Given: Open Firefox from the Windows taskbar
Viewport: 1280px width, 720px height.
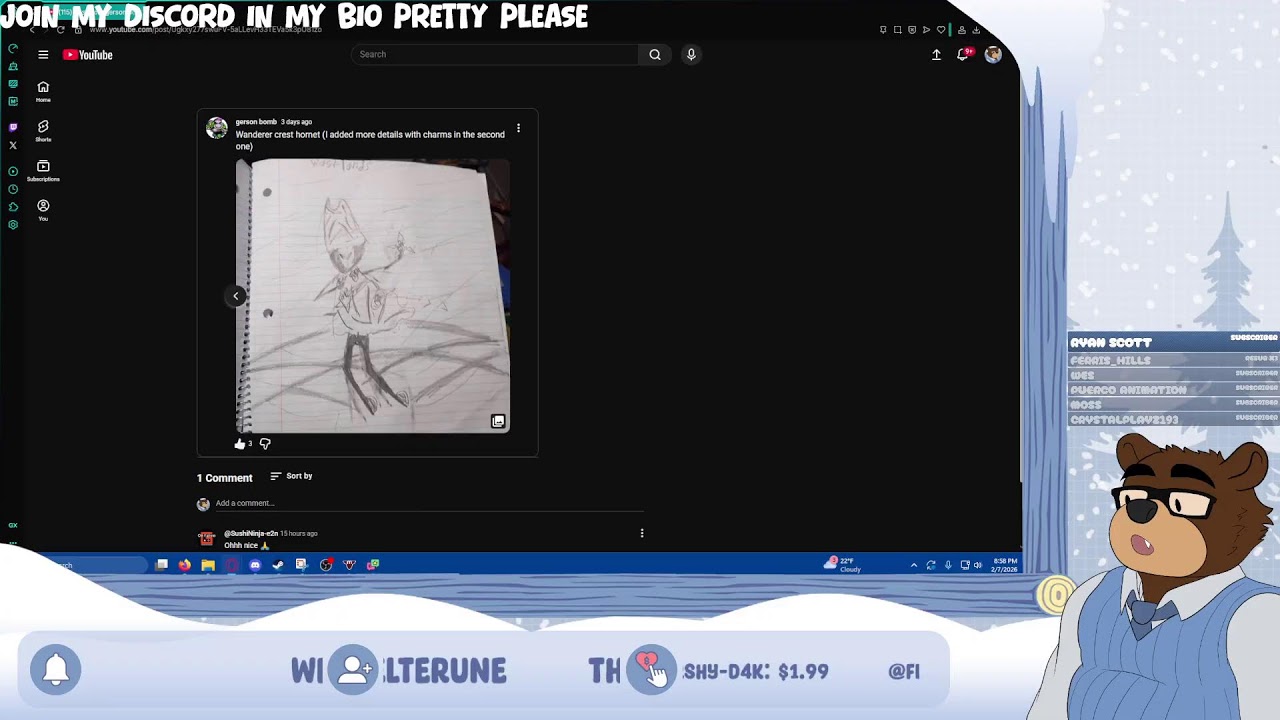Looking at the screenshot, I should point(185,565).
